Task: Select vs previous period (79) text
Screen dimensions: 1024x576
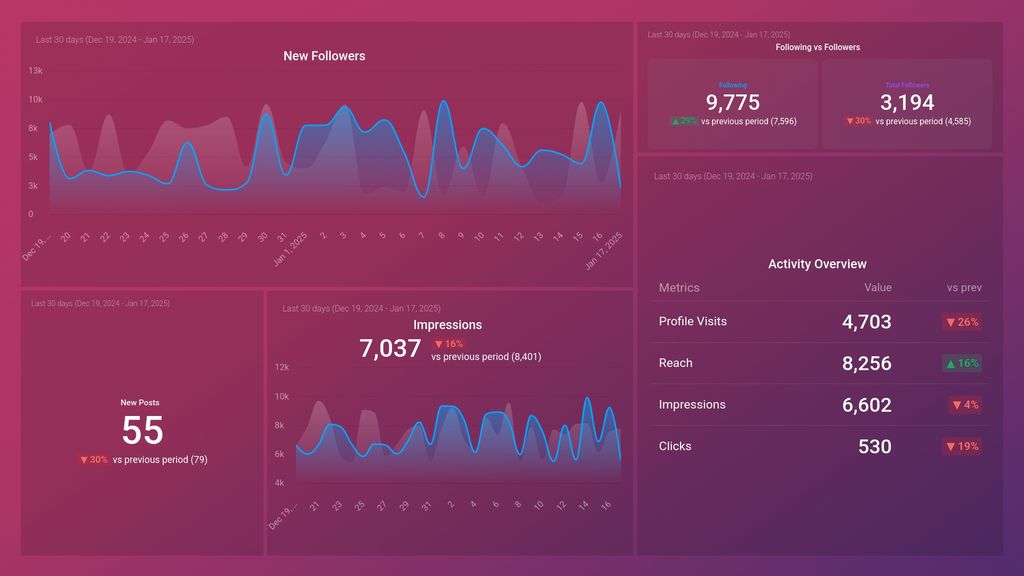Action: 160,460
